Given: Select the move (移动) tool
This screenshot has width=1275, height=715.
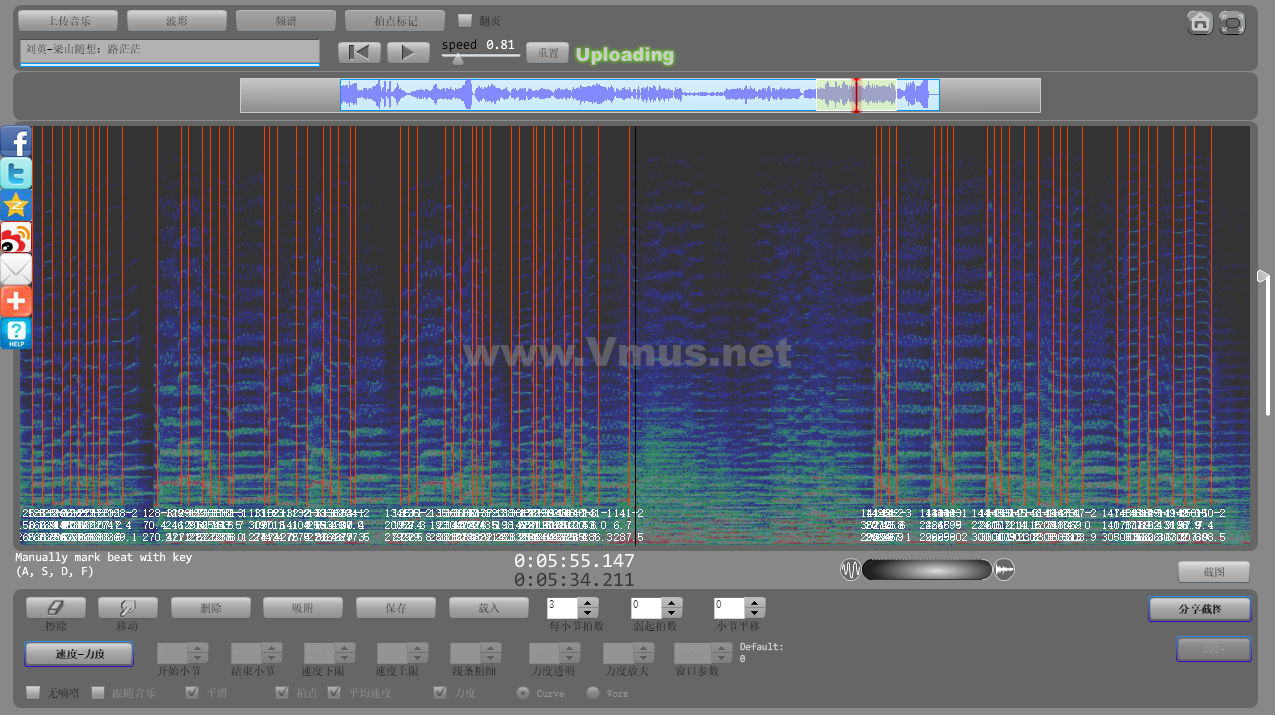Looking at the screenshot, I should (x=126, y=607).
